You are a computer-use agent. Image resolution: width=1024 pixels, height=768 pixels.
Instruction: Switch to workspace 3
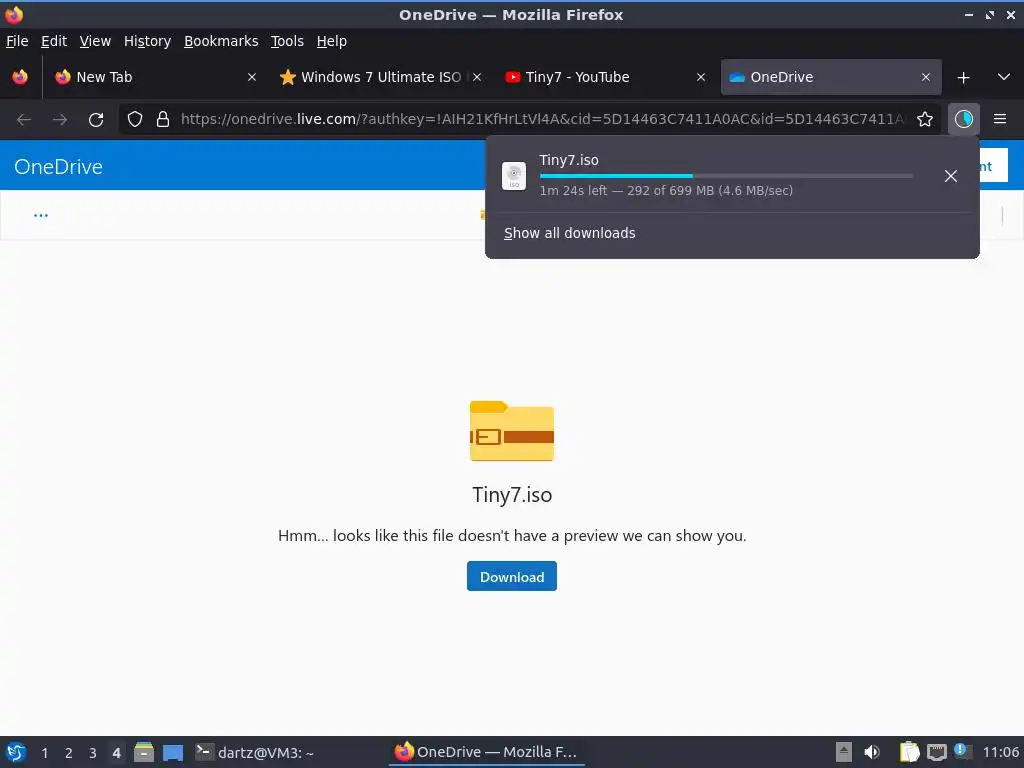(x=93, y=753)
